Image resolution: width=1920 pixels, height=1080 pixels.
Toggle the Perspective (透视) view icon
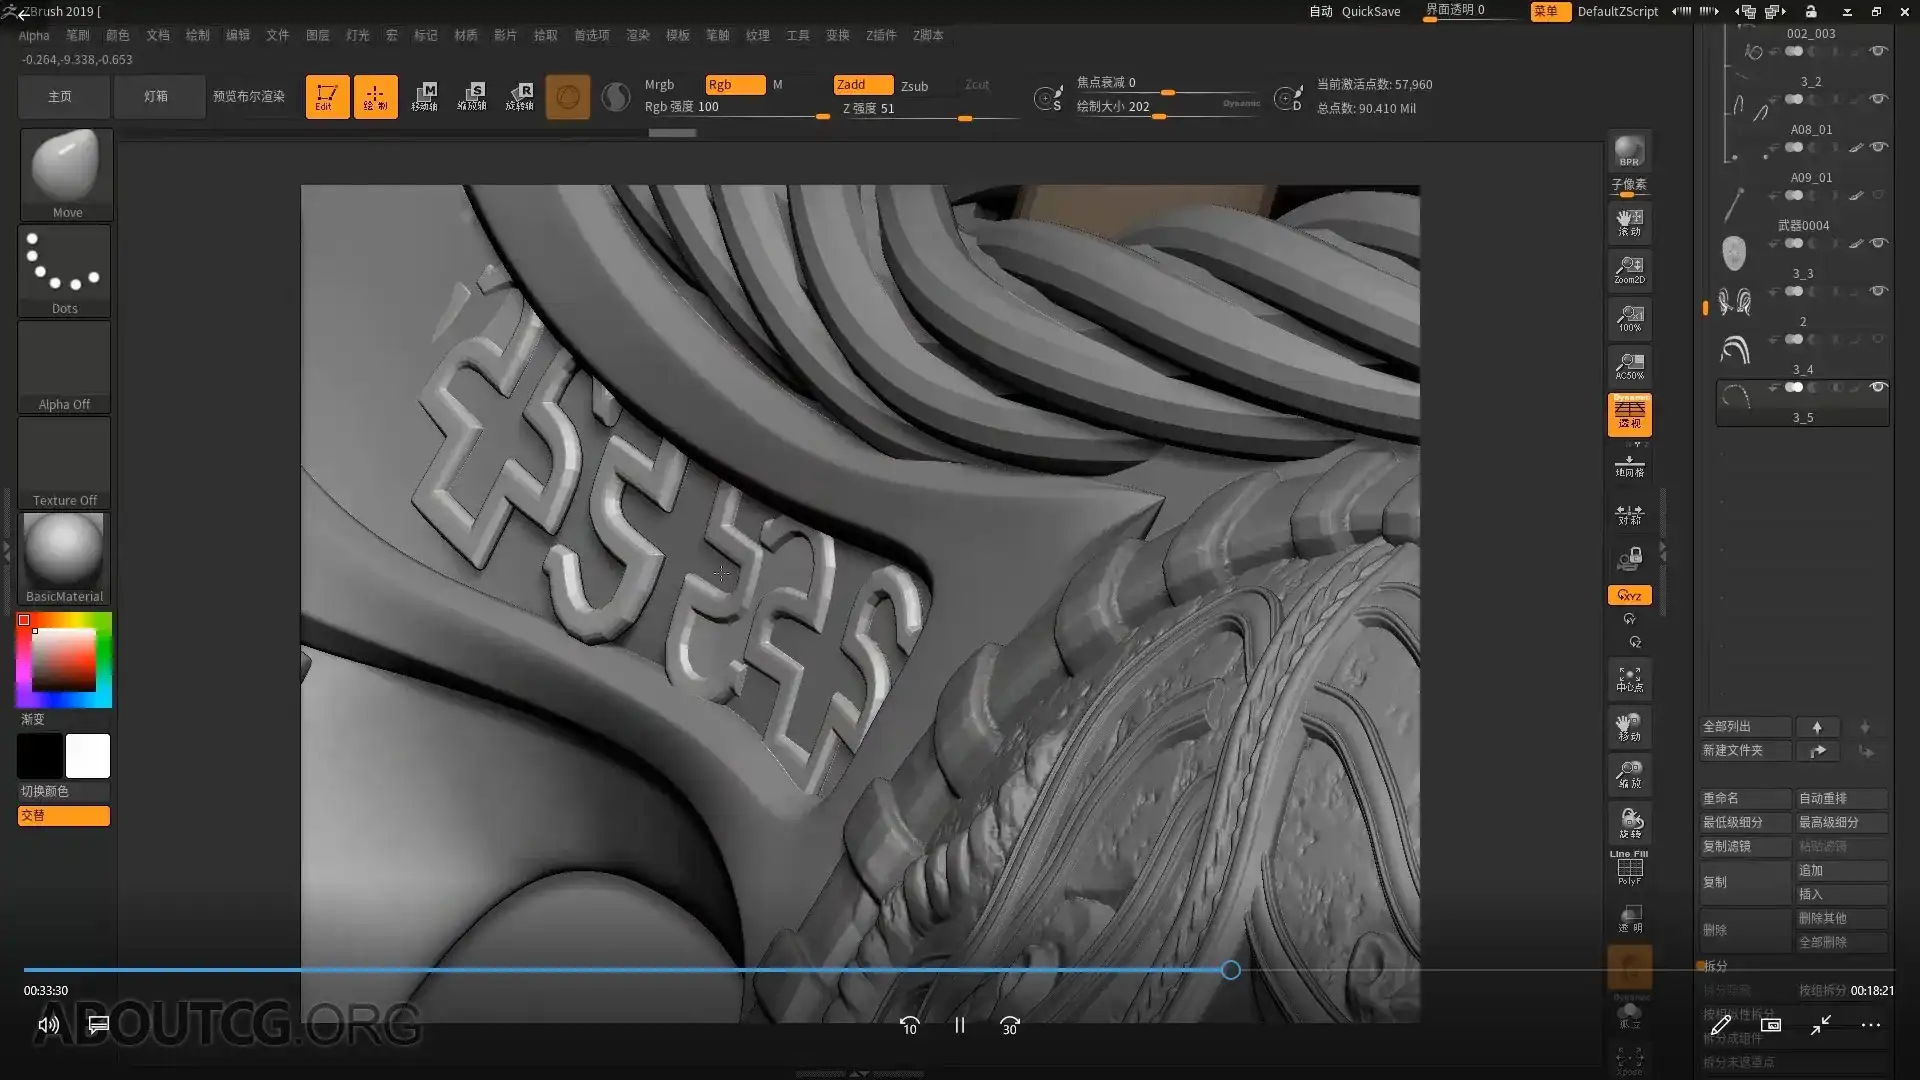1629,414
